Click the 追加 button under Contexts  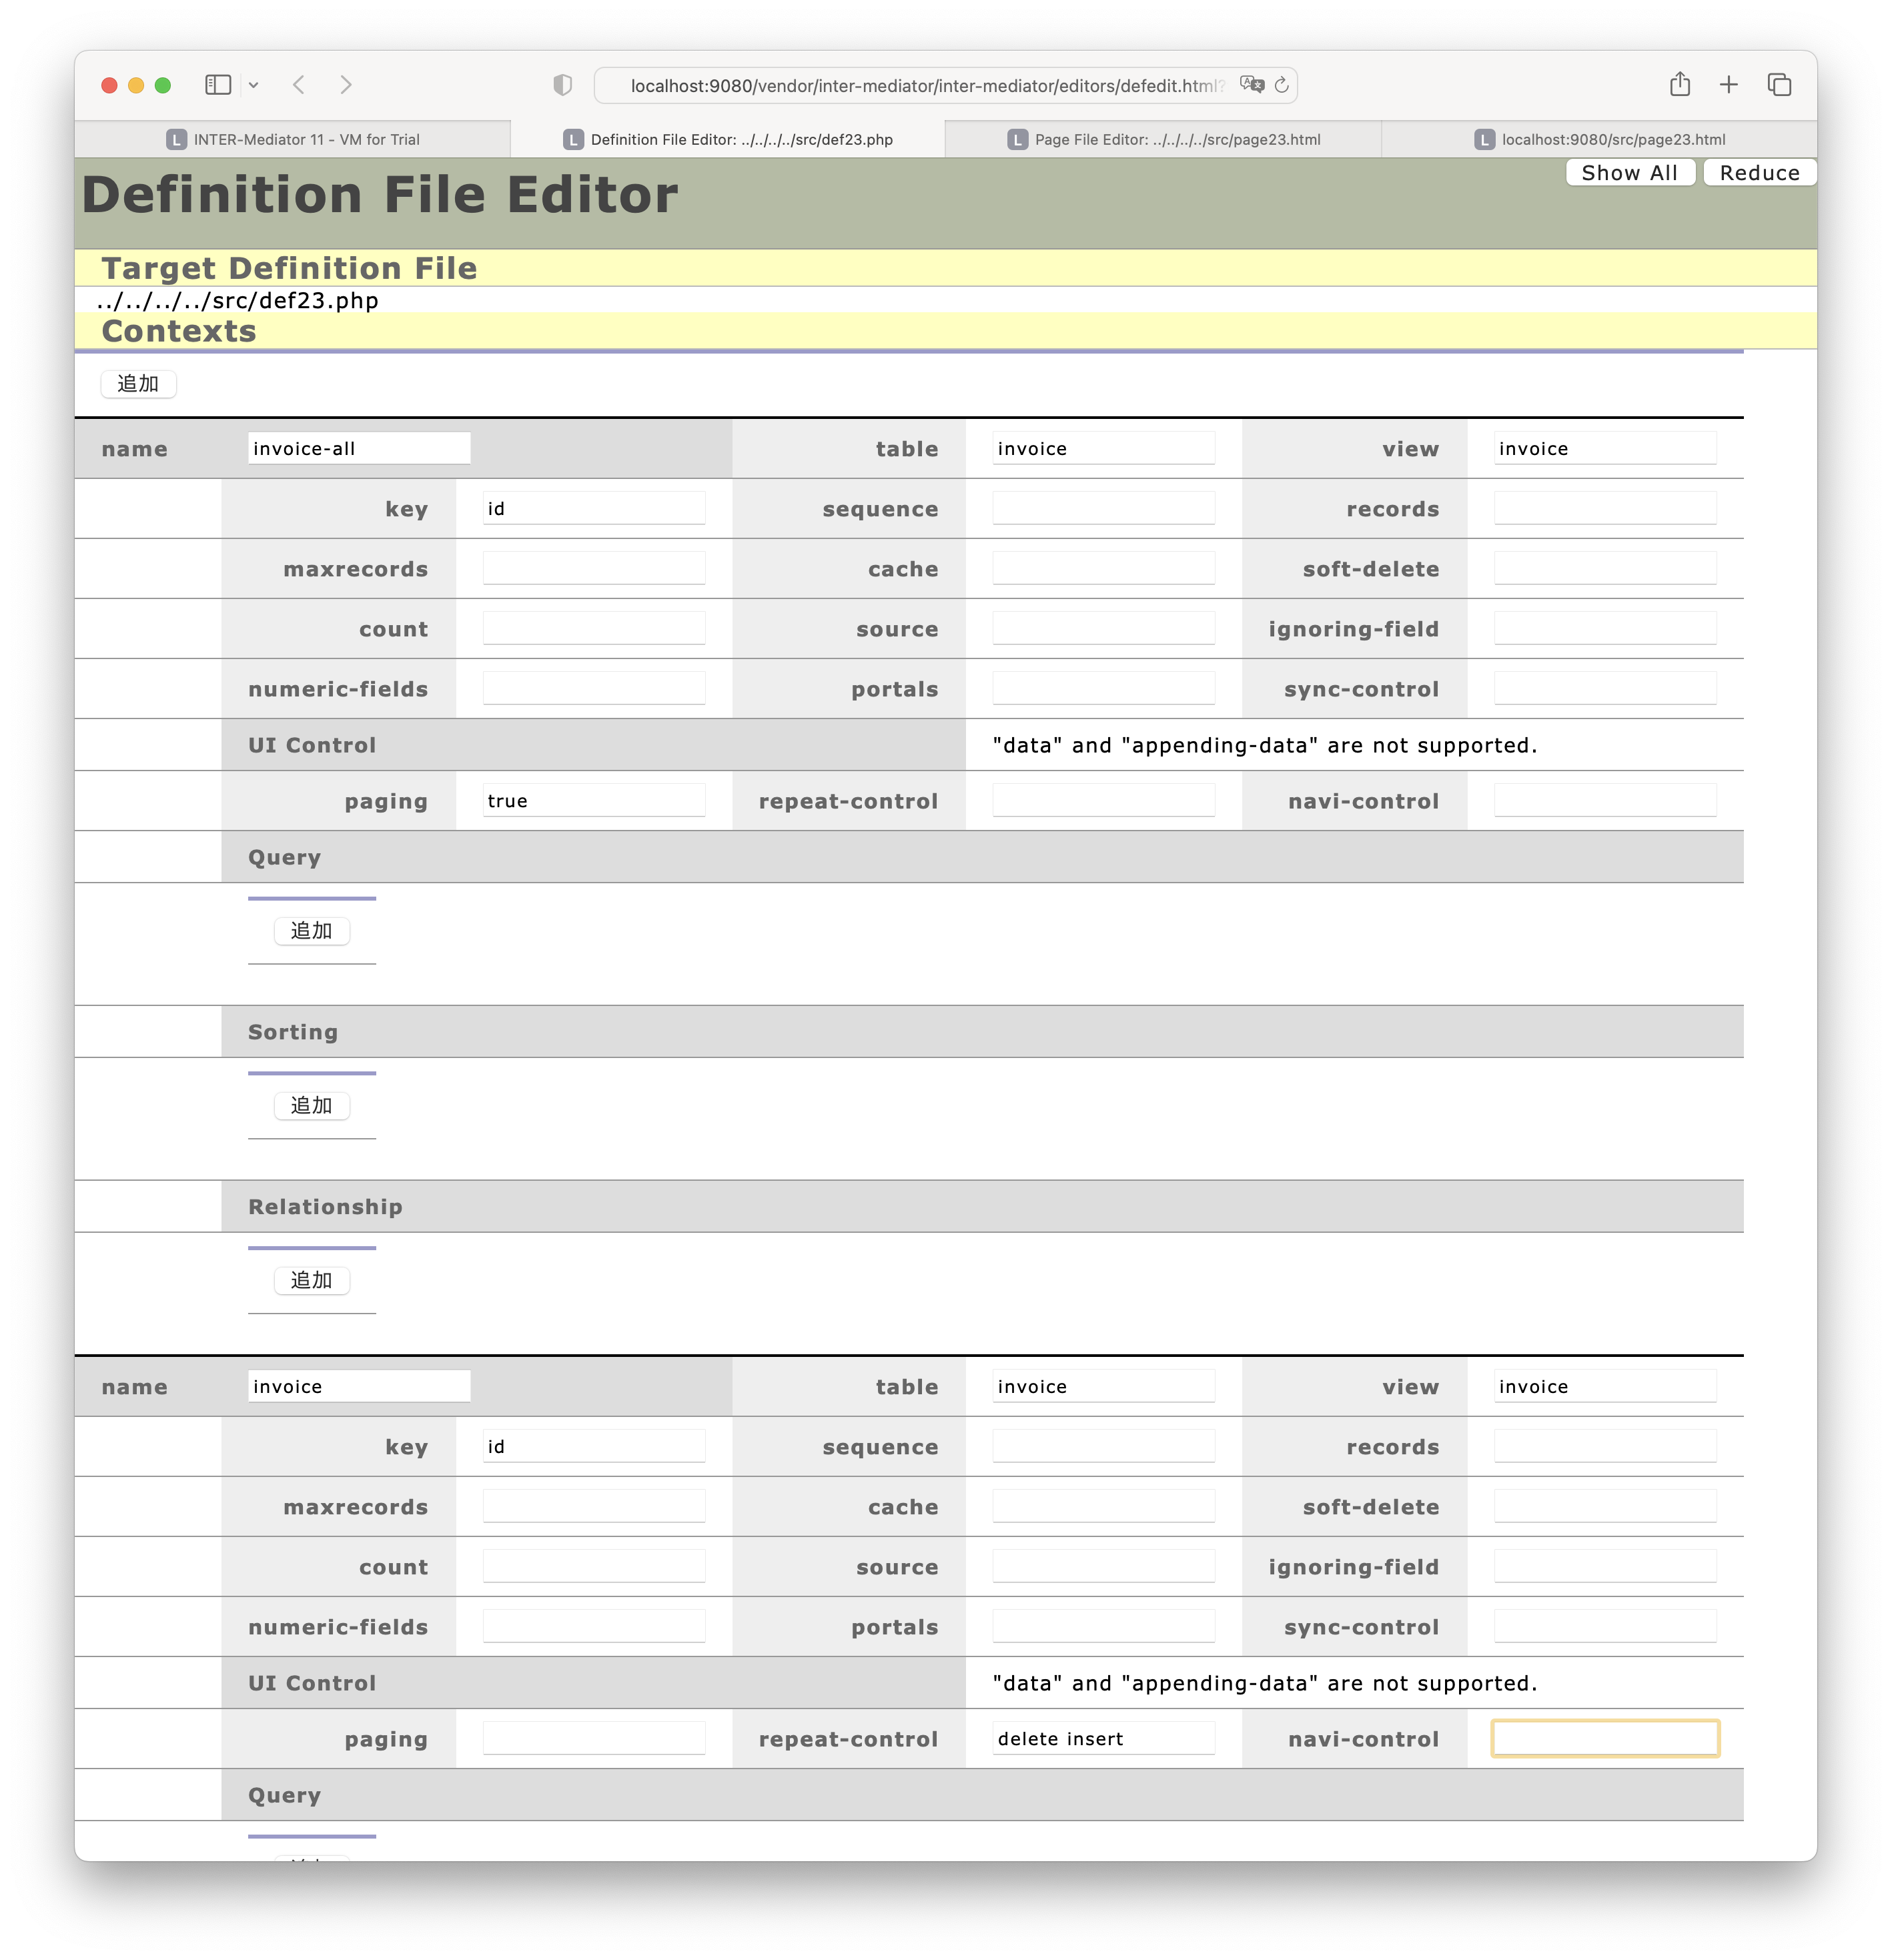click(x=138, y=384)
